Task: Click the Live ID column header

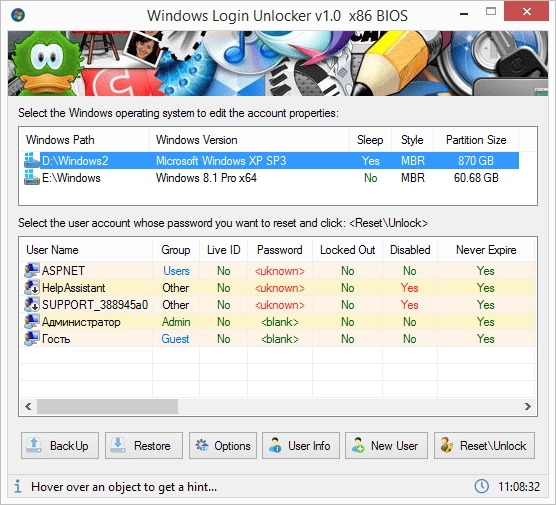Action: point(223,250)
